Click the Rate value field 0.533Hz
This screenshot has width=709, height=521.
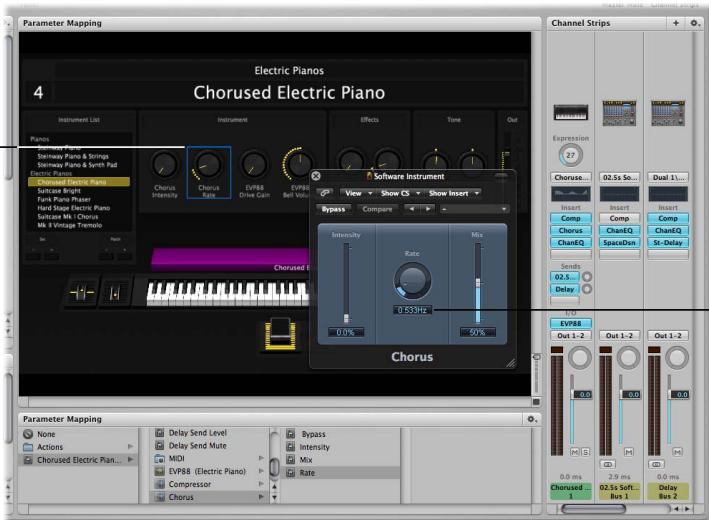point(412,310)
